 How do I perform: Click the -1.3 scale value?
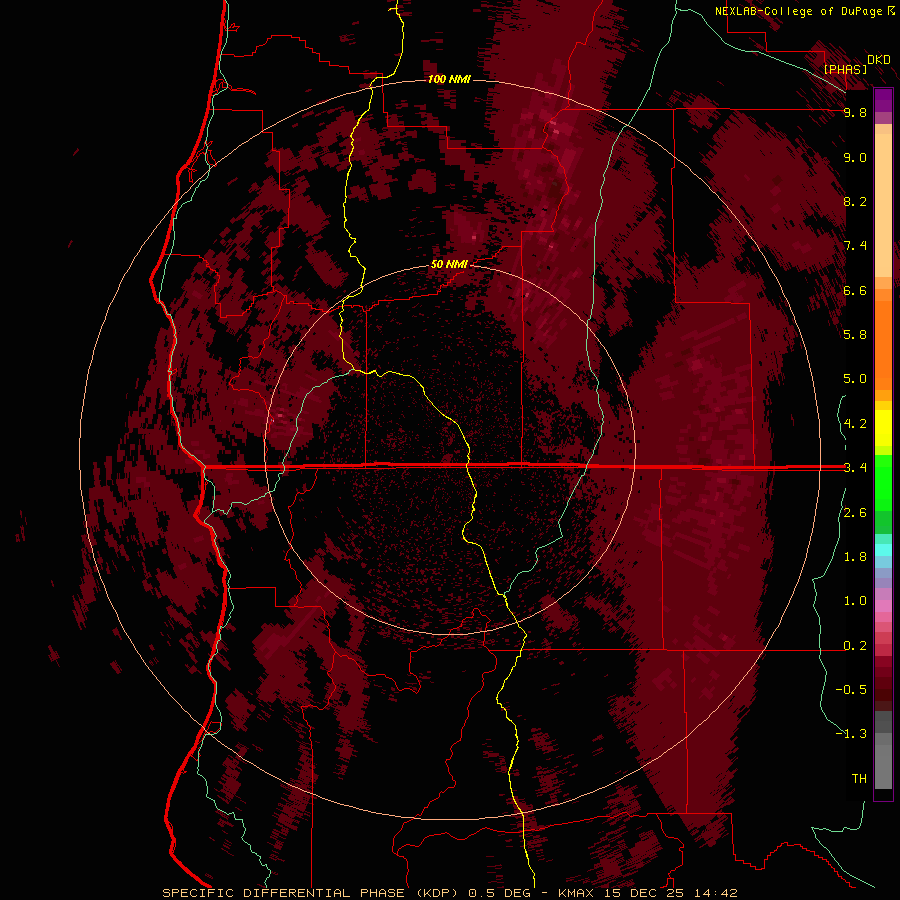click(851, 734)
